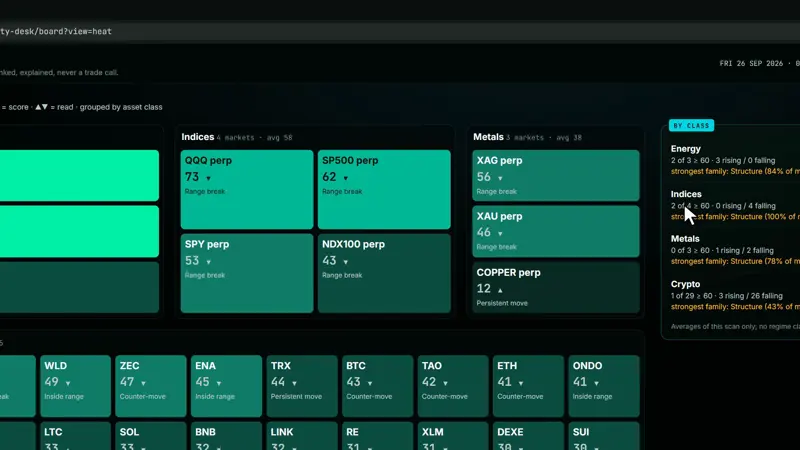Select the LINK crypto tile
Screen dimensions: 800x450
[x=302, y=436]
